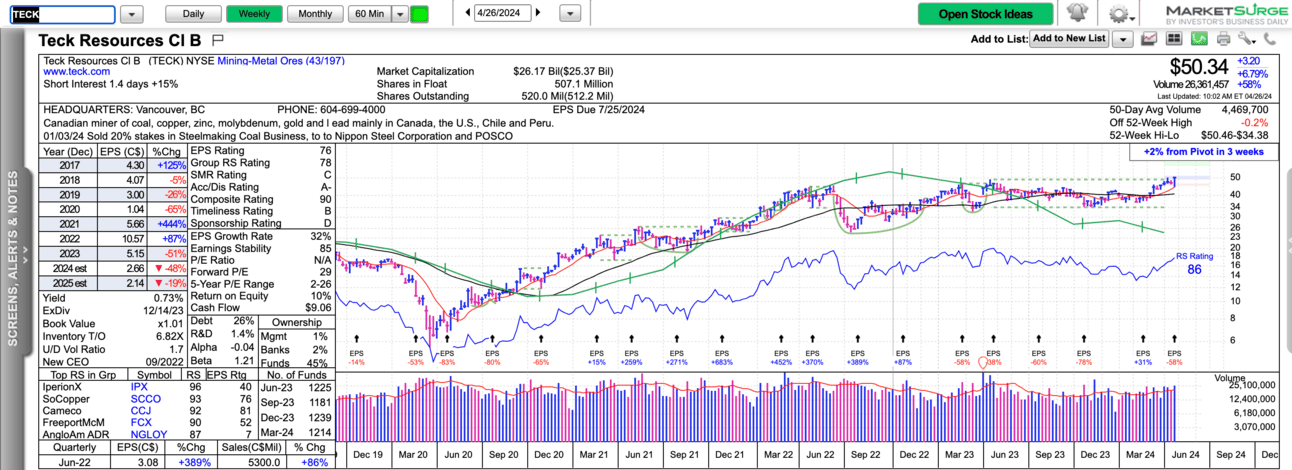Click the Top RS in Grp header
This screenshot has width=1292, height=470.
pos(81,373)
